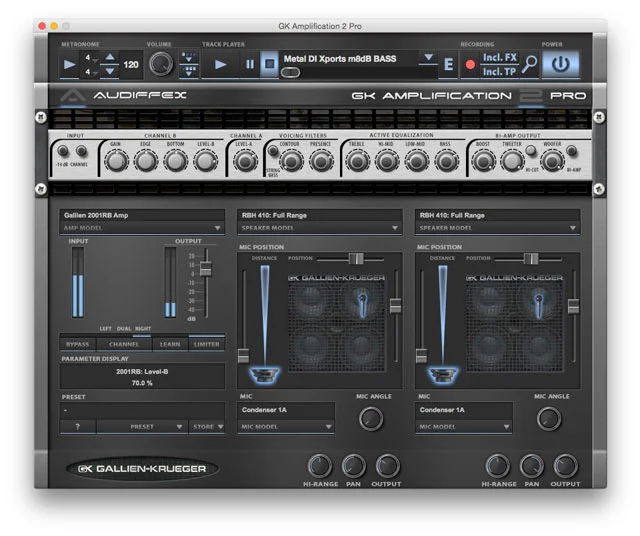The height and width of the screenshot is (536, 640).
Task: Click the right cabinet mic position slider
Action: click(531, 258)
